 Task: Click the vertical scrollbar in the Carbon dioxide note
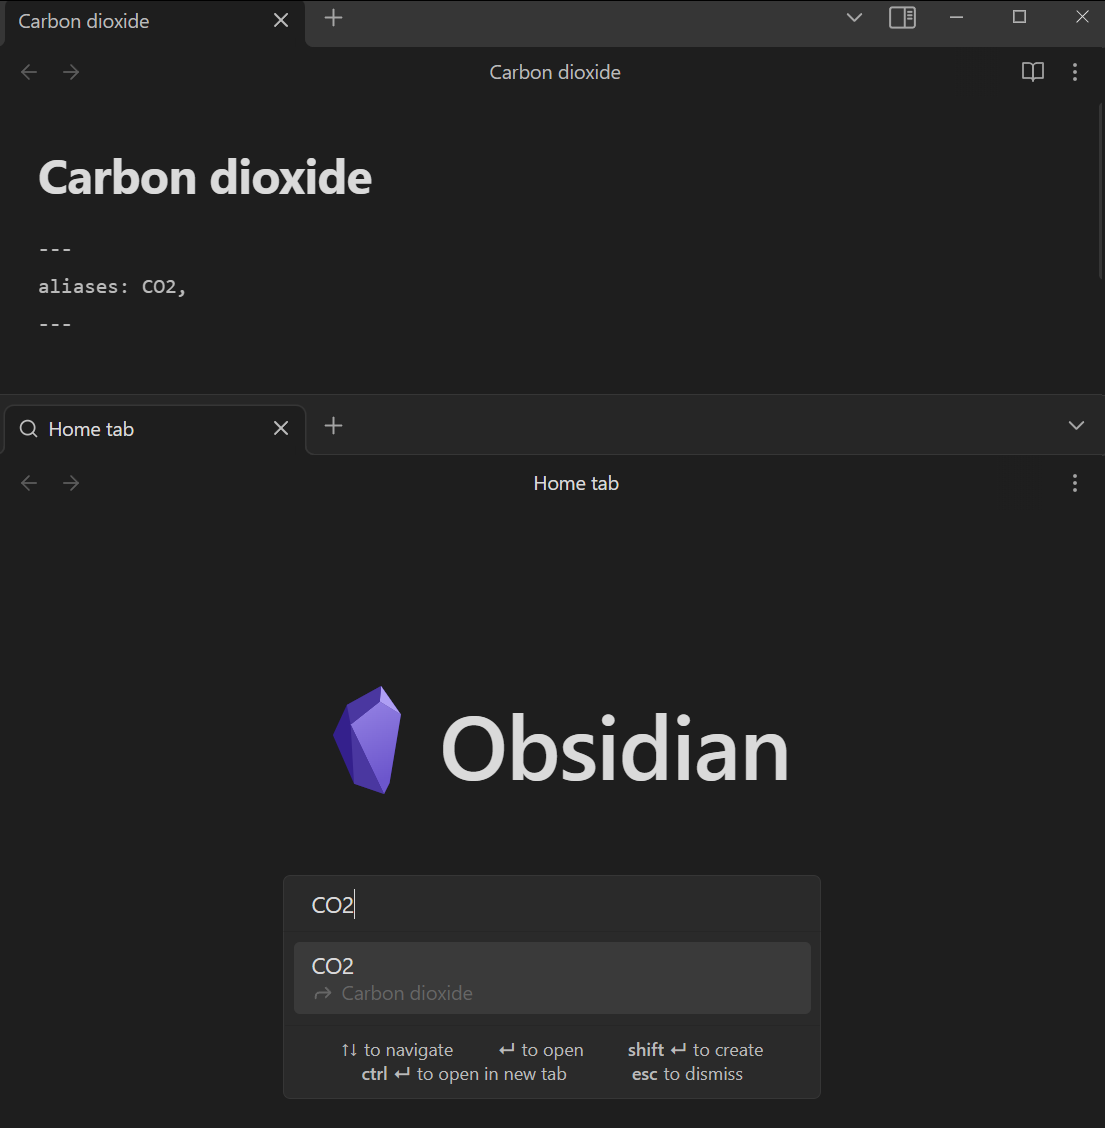(1101, 191)
